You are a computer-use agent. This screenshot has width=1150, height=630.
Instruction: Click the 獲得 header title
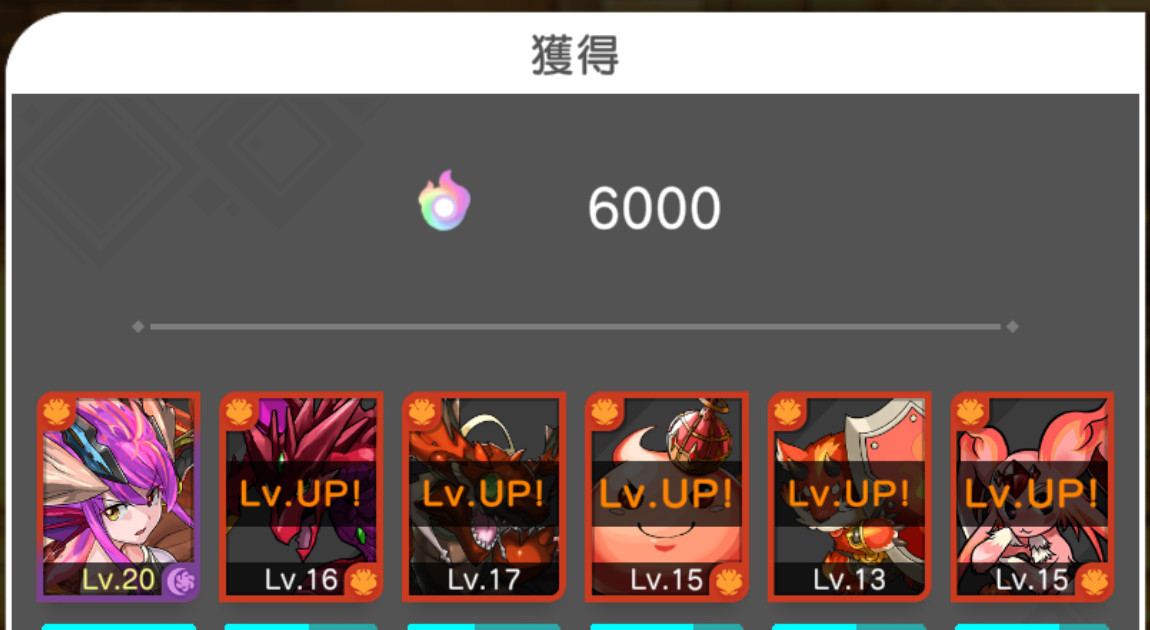point(575,55)
